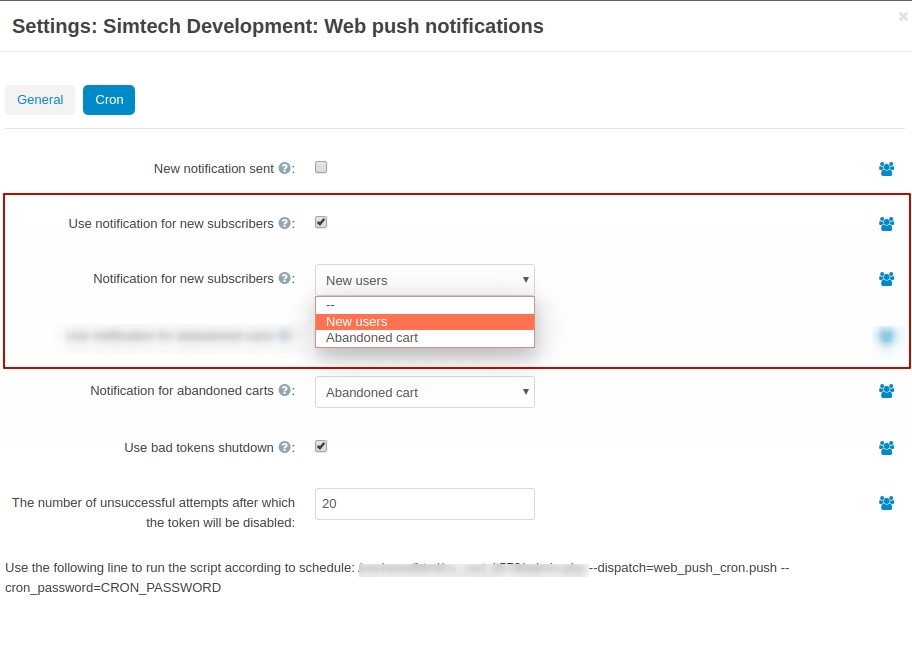Click users icon on unsuccessful attempts row
The height and width of the screenshot is (655, 912).
click(886, 503)
